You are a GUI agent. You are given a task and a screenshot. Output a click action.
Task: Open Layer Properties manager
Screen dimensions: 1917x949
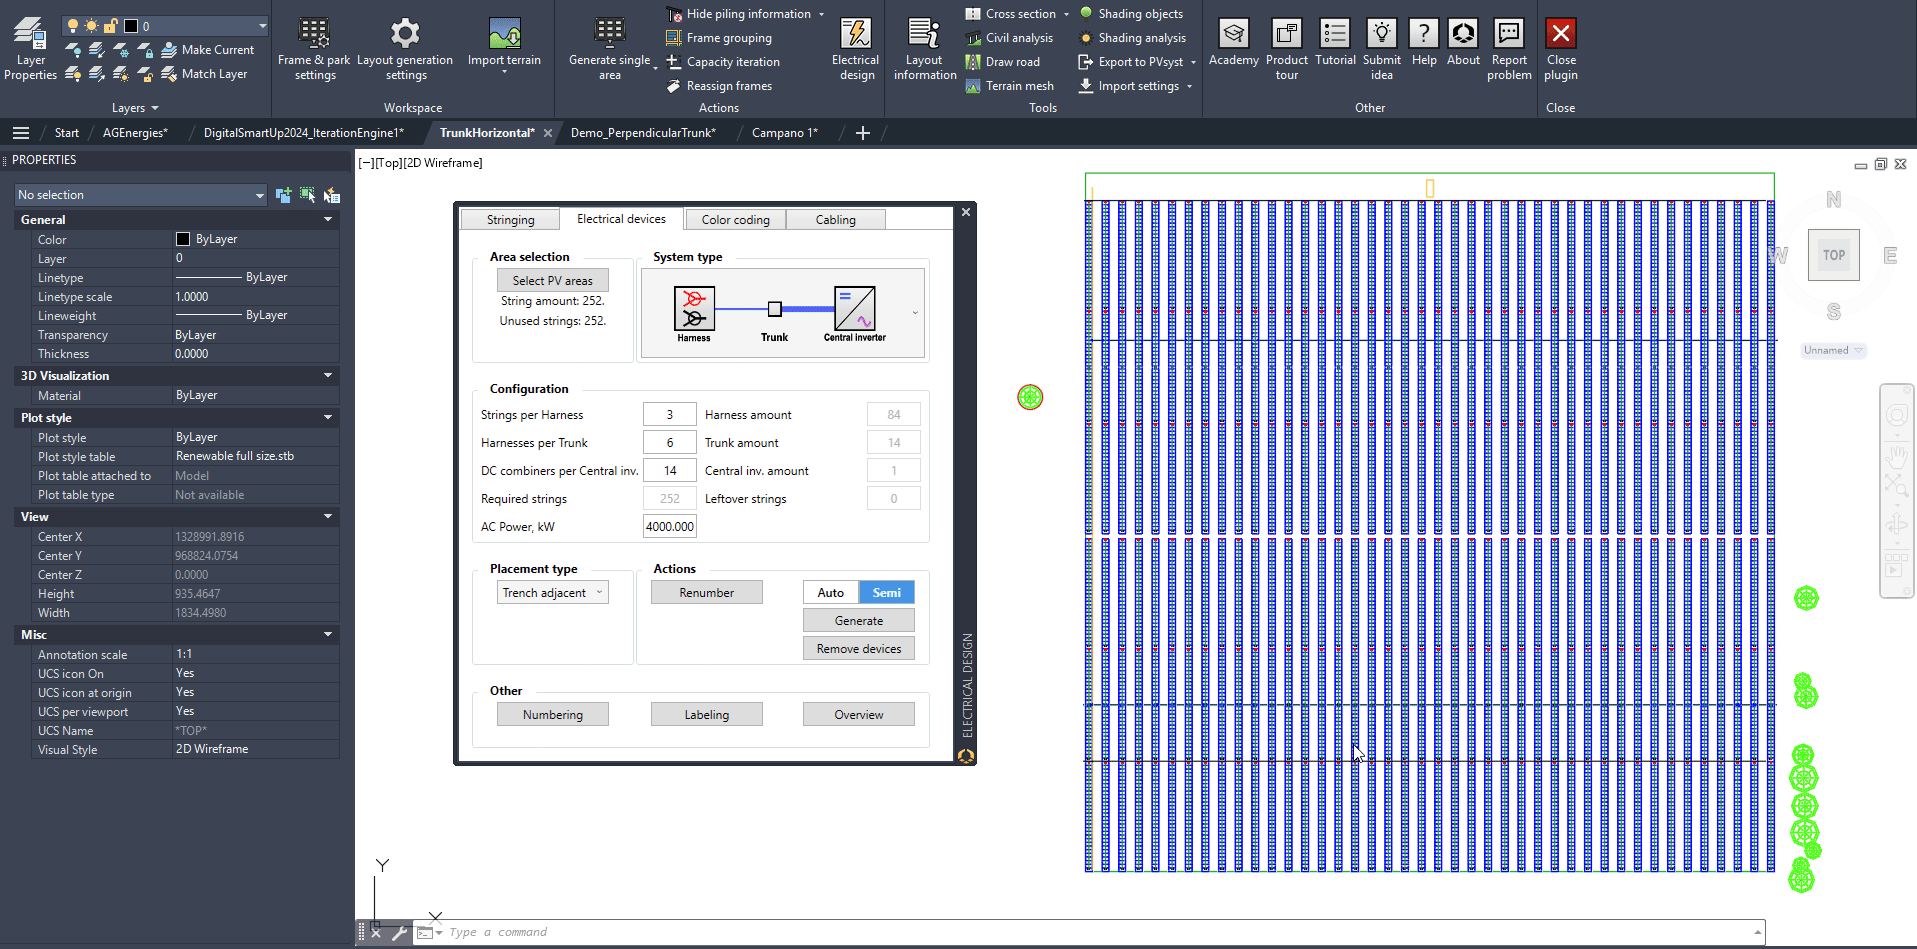pyautogui.click(x=30, y=48)
